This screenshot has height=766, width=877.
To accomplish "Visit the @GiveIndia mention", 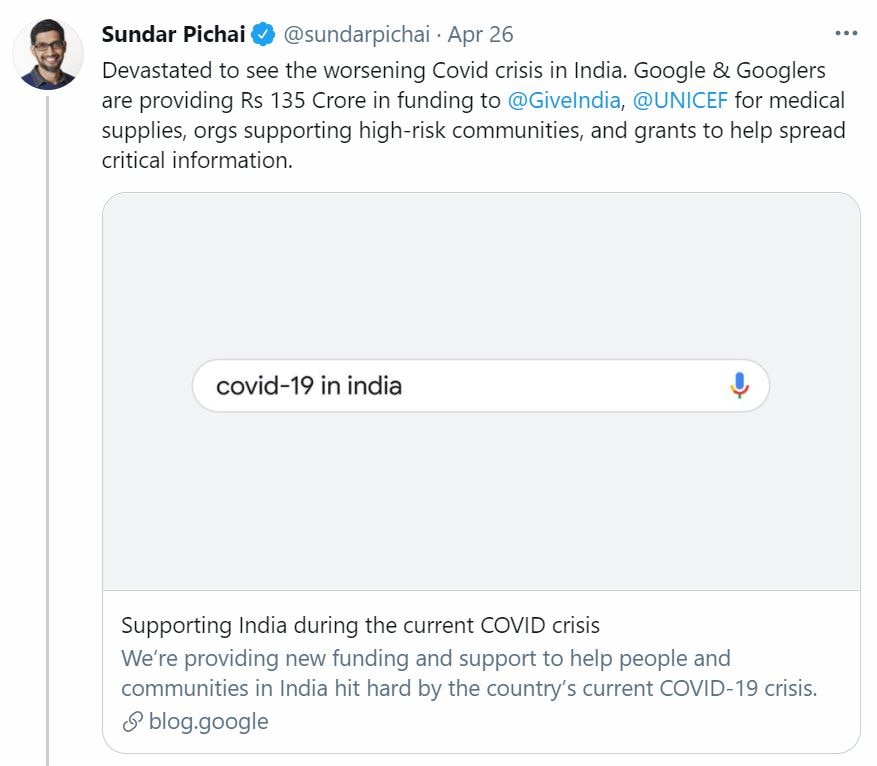I will [x=563, y=100].
